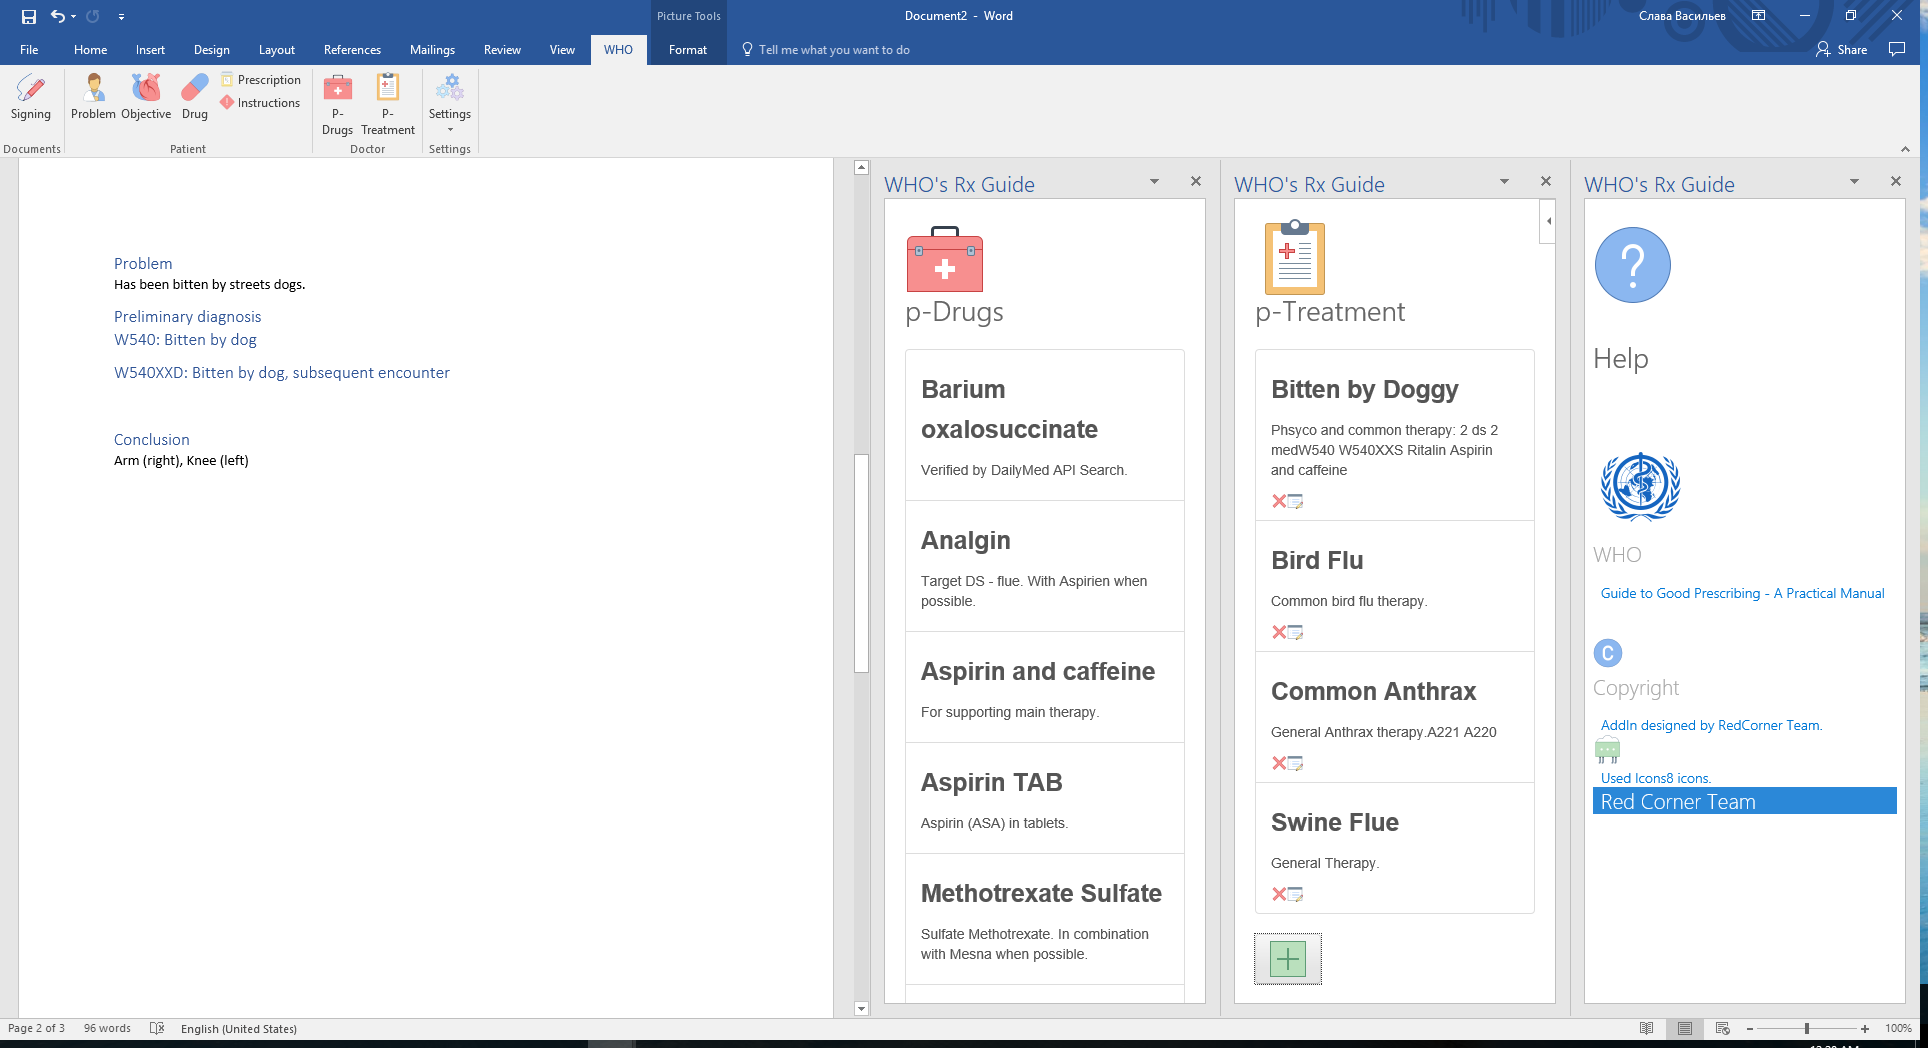
Task: Delete the Bitten by Doggy treatment
Action: pos(1279,501)
